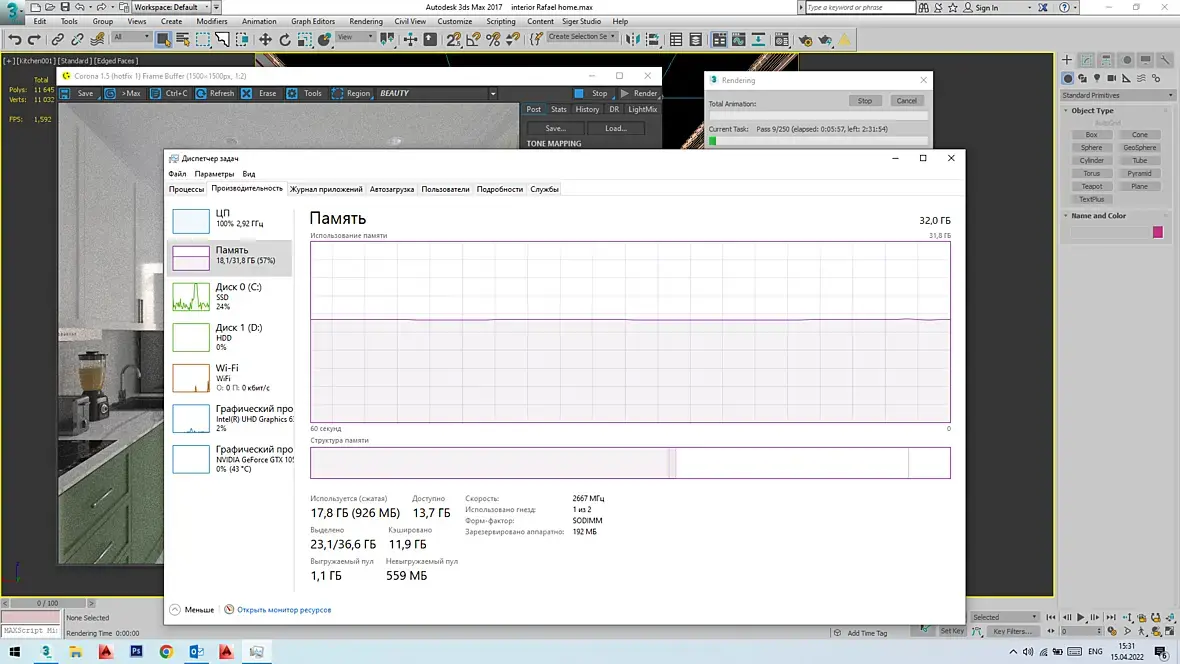Viewport: 1180px width, 664px height.
Task: Click the Link selection tool icon
Action: click(x=57, y=40)
